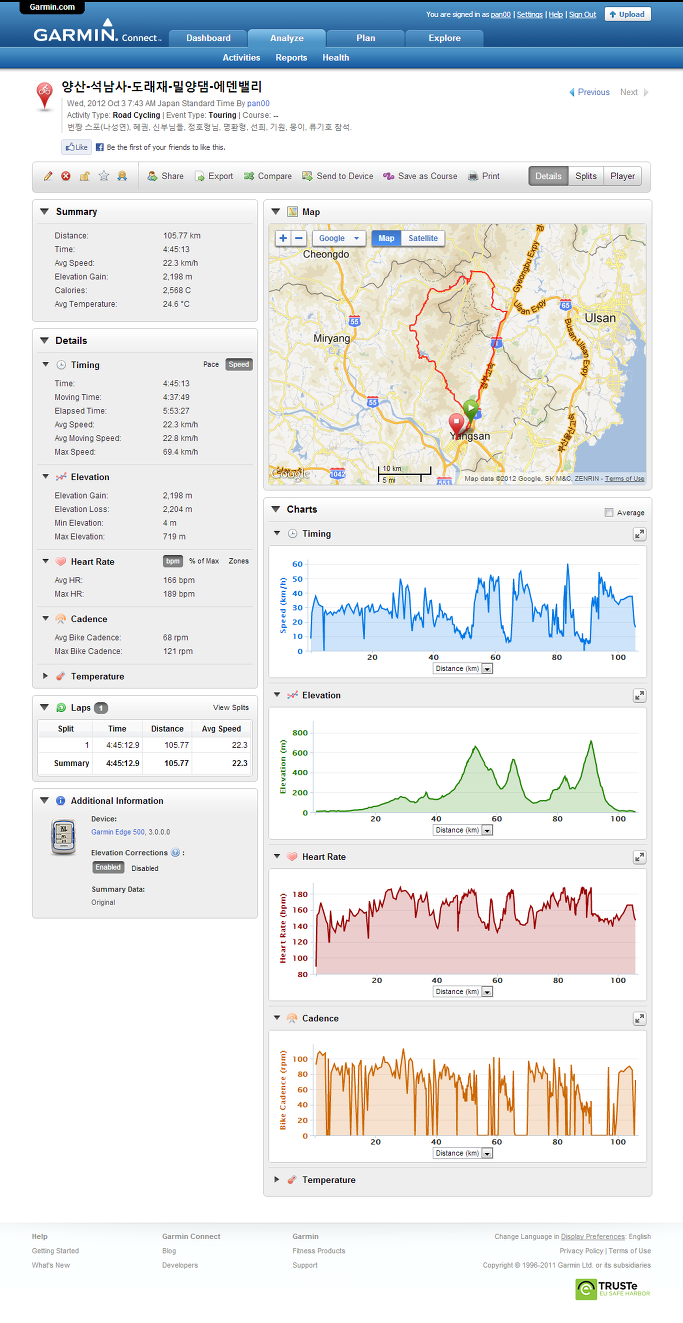Switch map to Map view
Image resolution: width=683 pixels, height=1323 pixels.
(x=387, y=238)
